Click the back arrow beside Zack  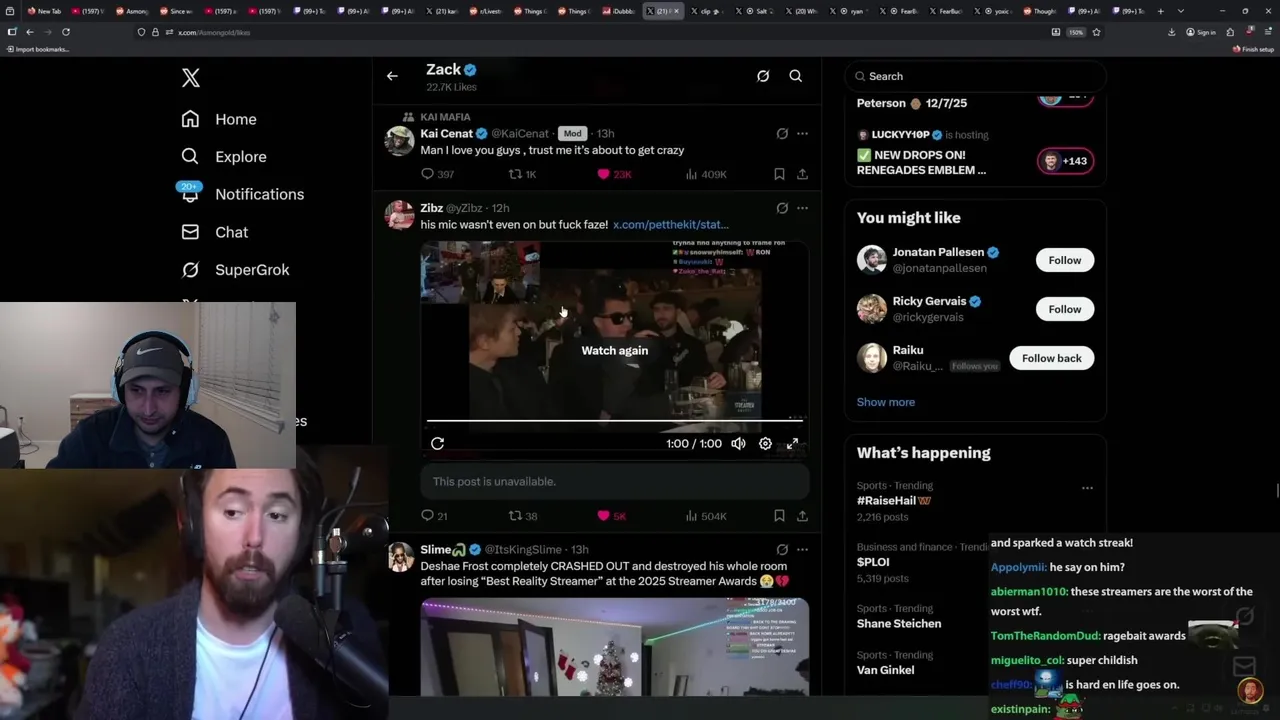(x=392, y=76)
